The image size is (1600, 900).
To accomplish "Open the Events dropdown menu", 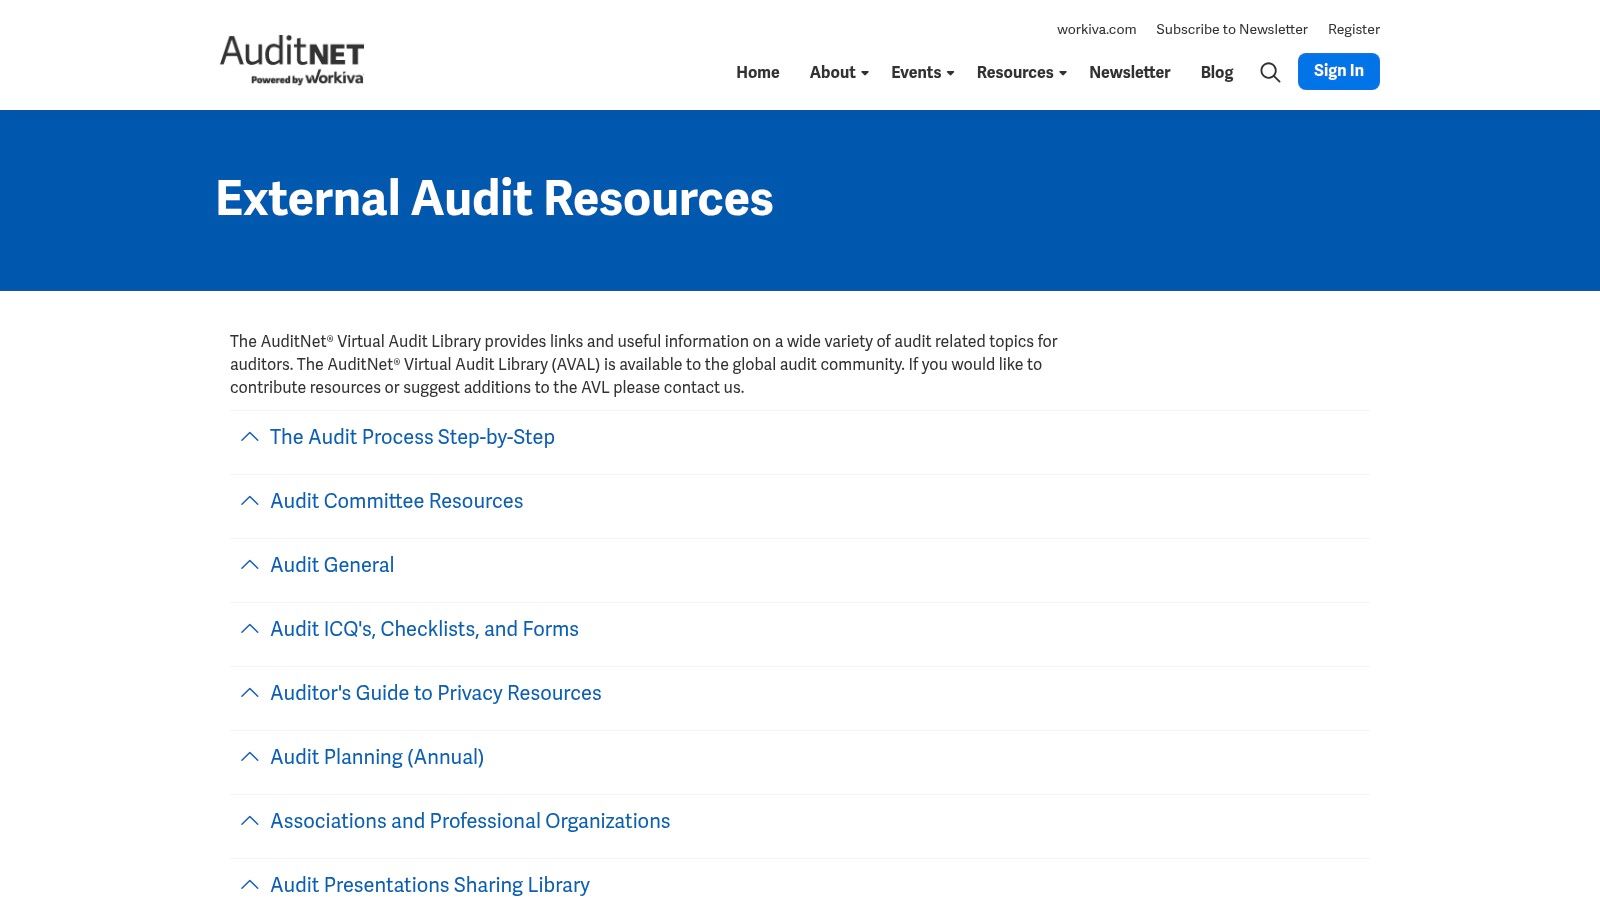I will 920,72.
